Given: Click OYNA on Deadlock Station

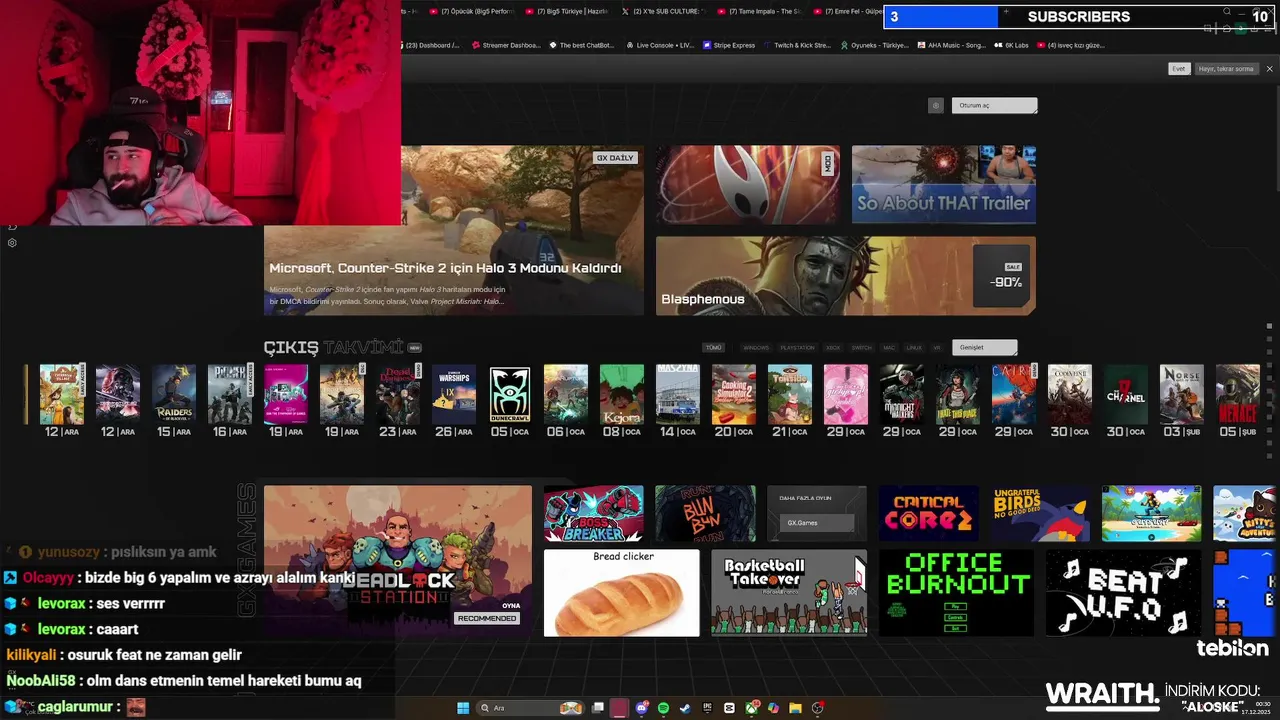Looking at the screenshot, I should 511,605.
